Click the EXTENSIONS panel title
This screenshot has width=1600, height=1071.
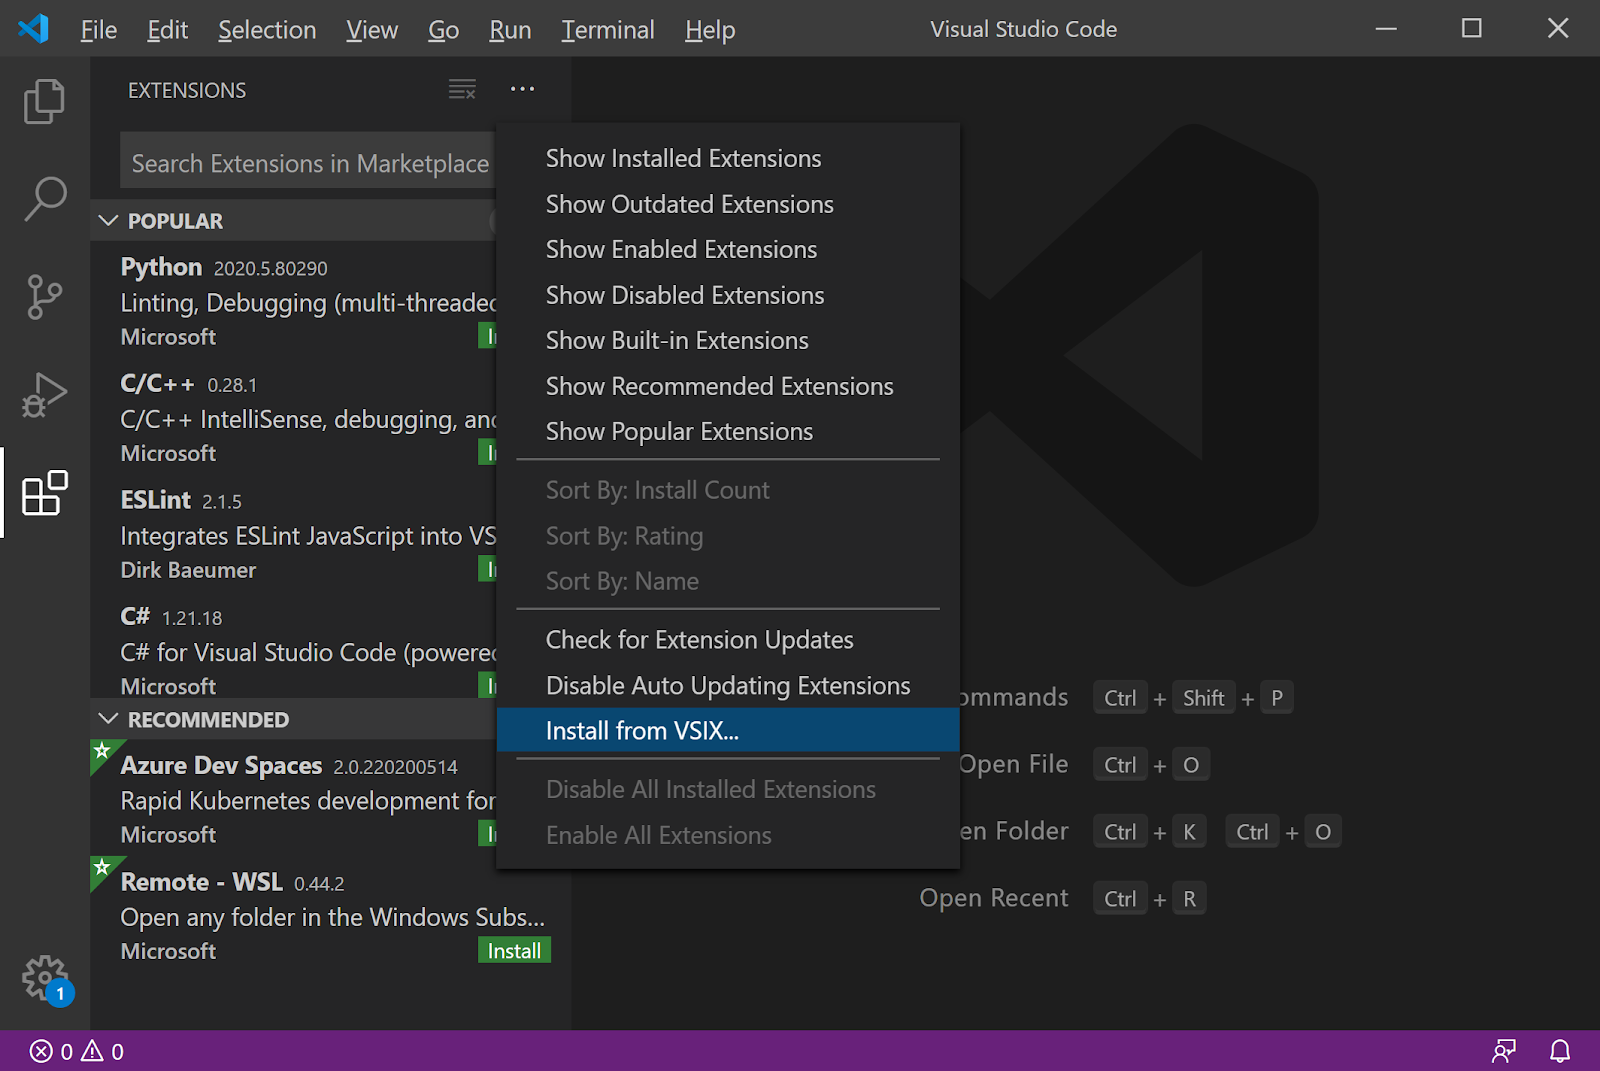(187, 90)
